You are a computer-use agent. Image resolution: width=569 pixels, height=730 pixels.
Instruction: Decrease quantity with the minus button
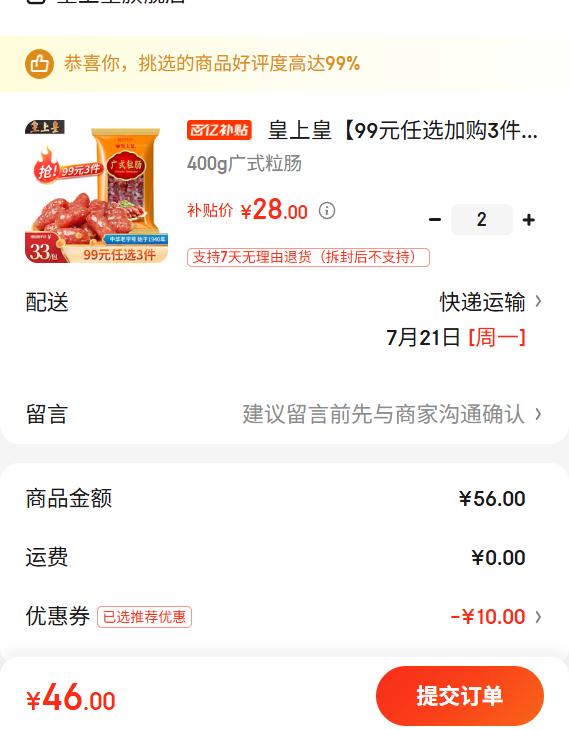point(435,219)
